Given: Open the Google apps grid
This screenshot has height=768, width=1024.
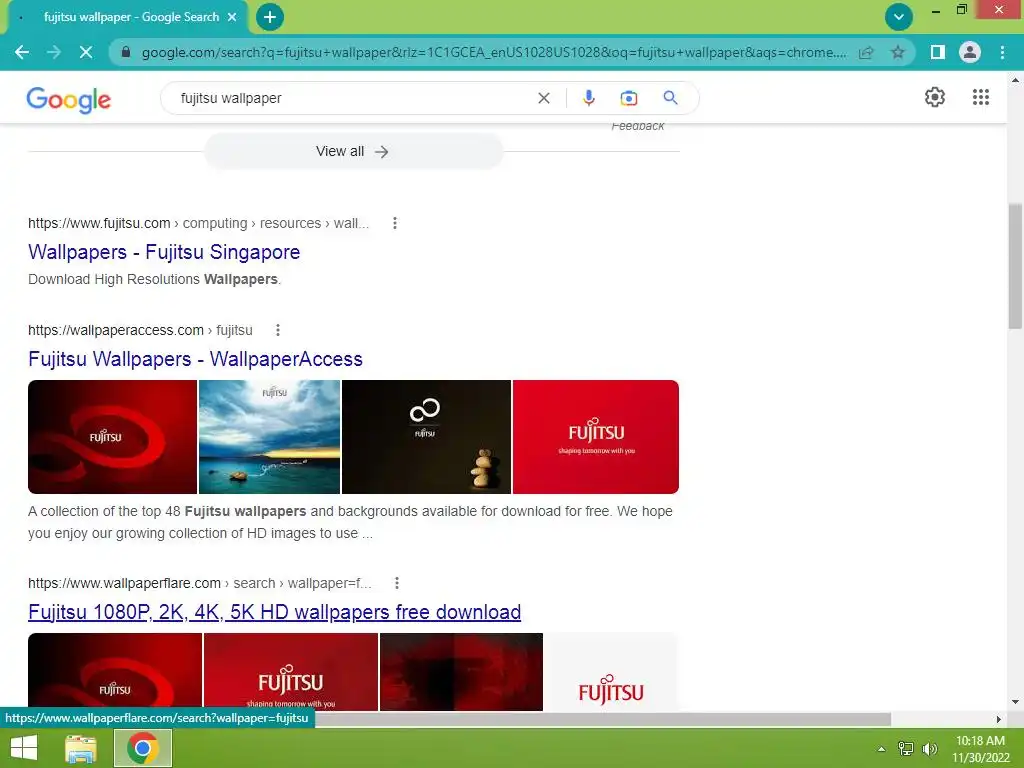Looking at the screenshot, I should (980, 97).
